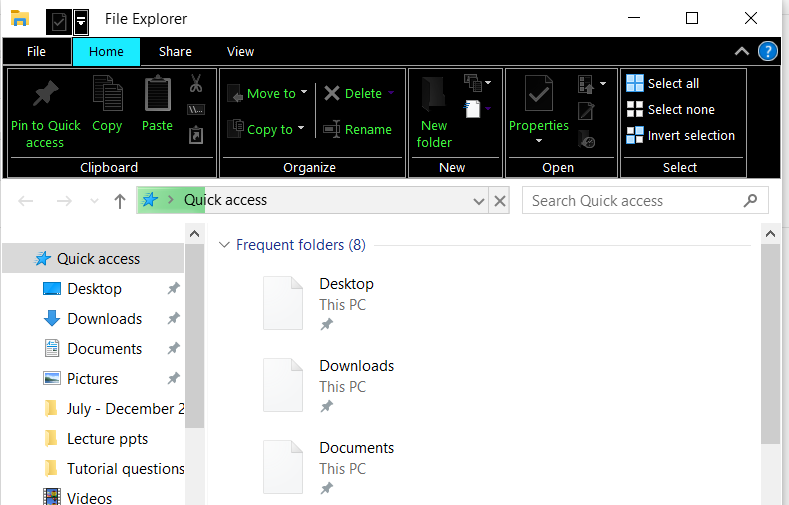Open the Recent locations dropdown arrow
The height and width of the screenshot is (505, 789).
click(x=94, y=201)
